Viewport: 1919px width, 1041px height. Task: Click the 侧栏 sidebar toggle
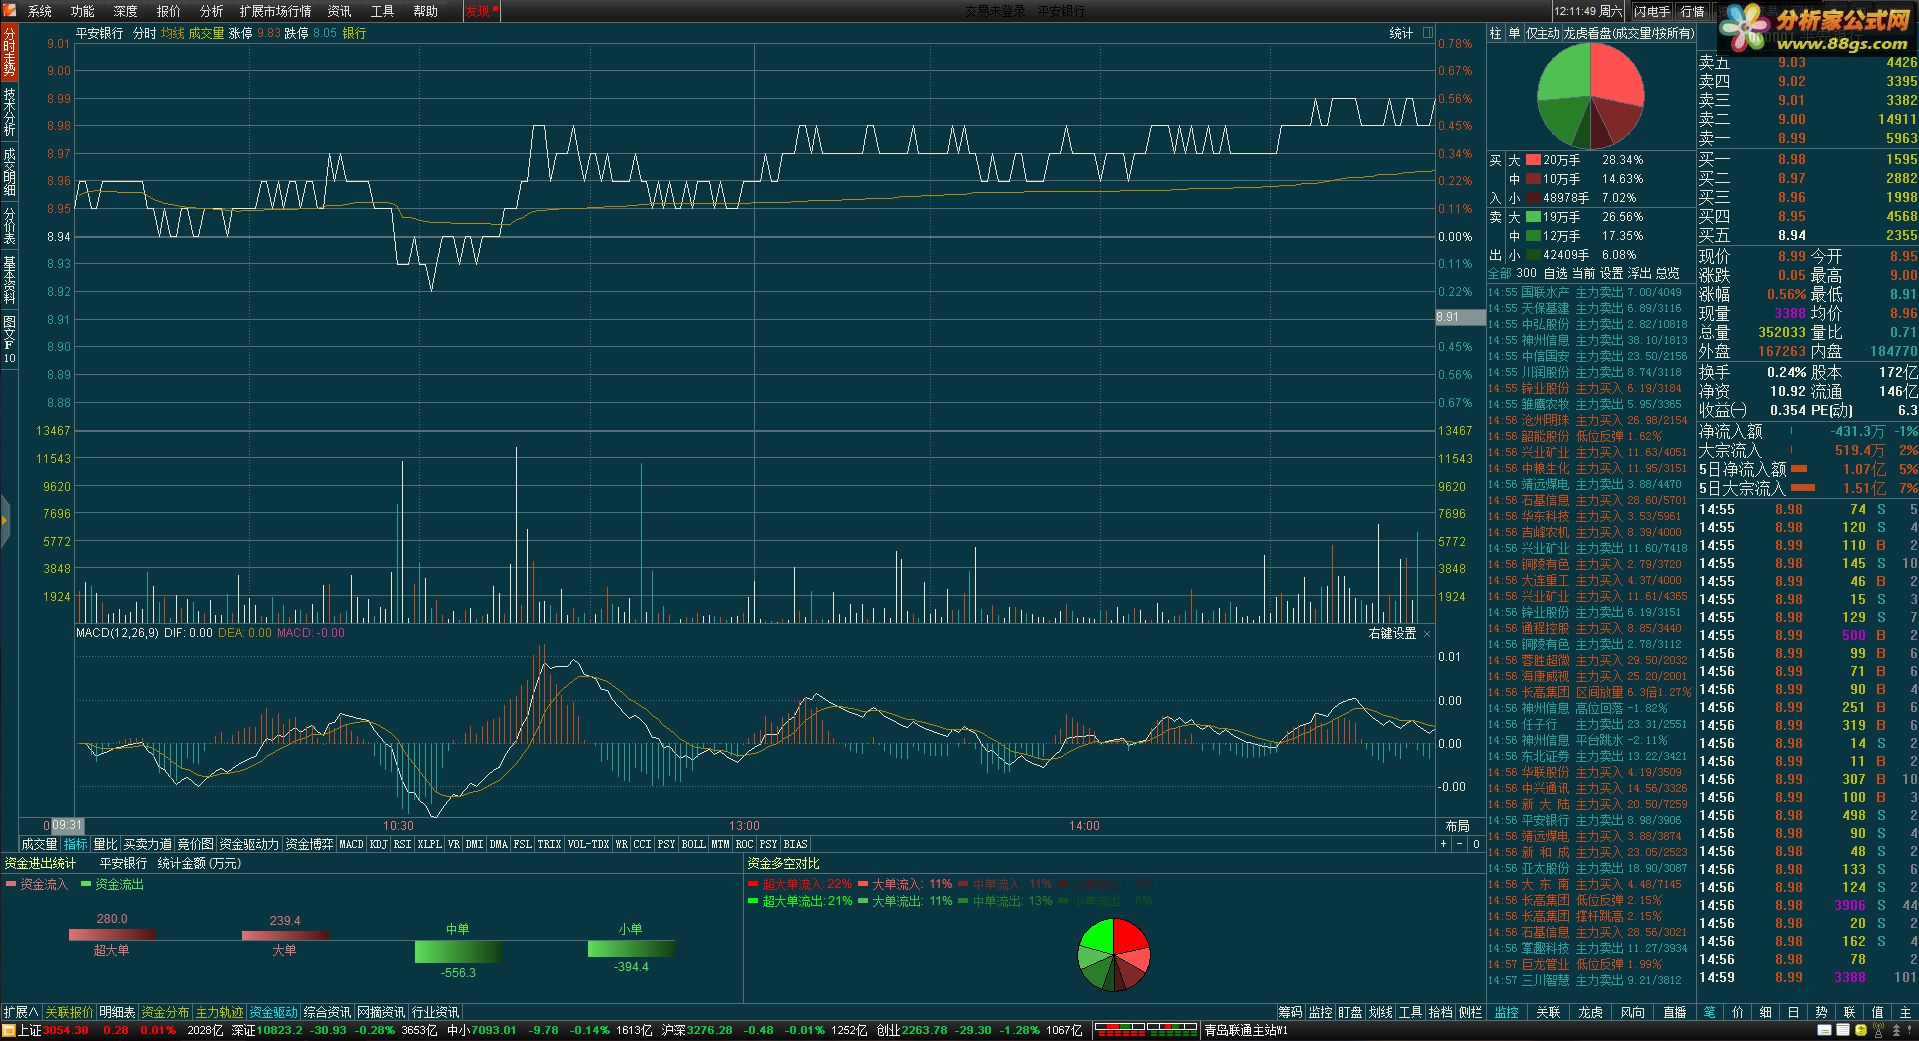click(1470, 1012)
